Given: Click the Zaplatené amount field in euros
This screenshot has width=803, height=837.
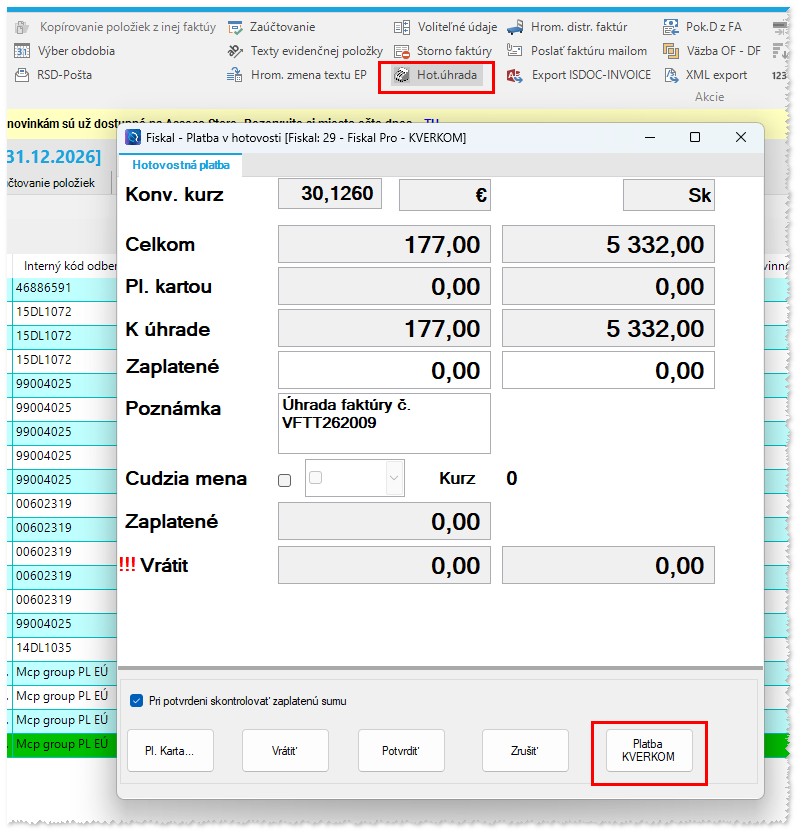Looking at the screenshot, I should 384,370.
